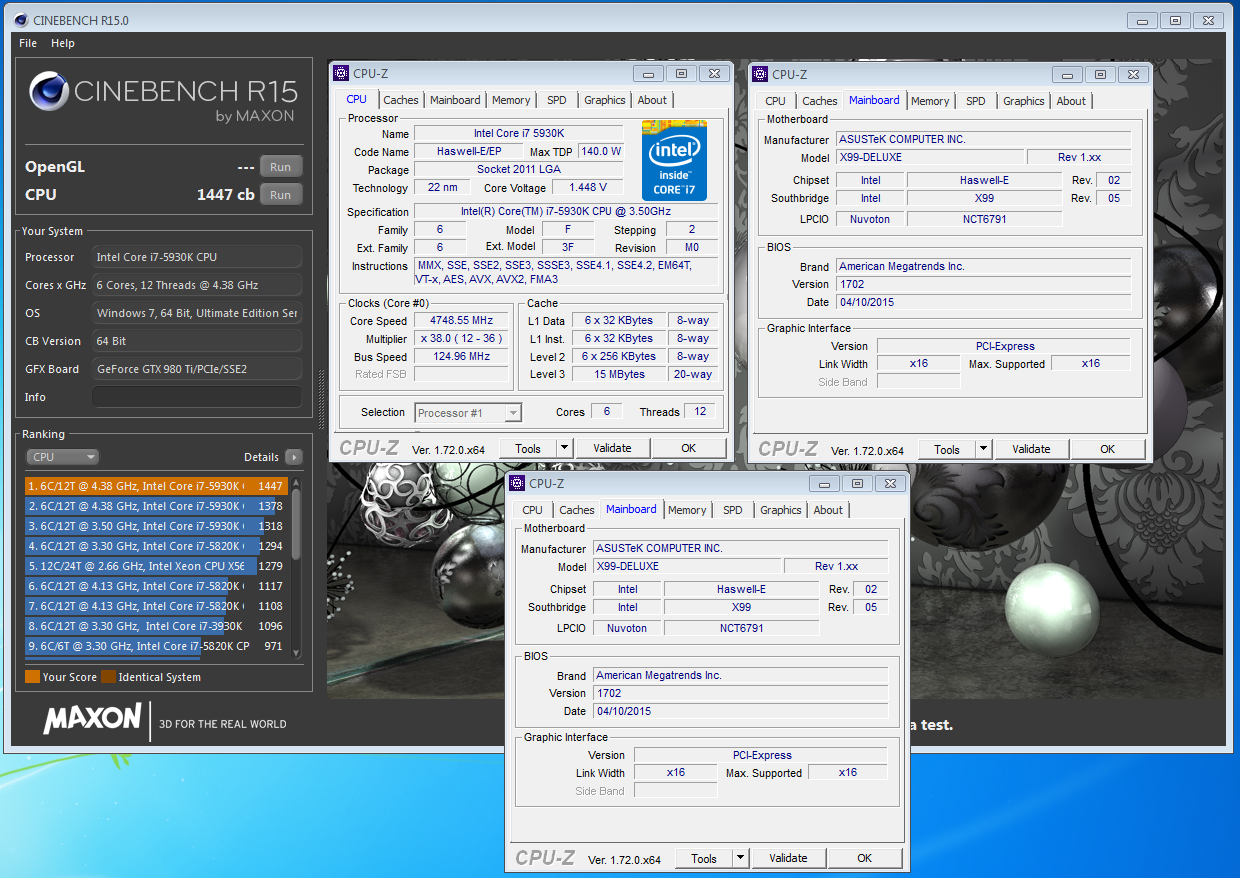Image resolution: width=1240 pixels, height=878 pixels.
Task: Click the Core Voltage value 1.448 V
Action: [588, 187]
